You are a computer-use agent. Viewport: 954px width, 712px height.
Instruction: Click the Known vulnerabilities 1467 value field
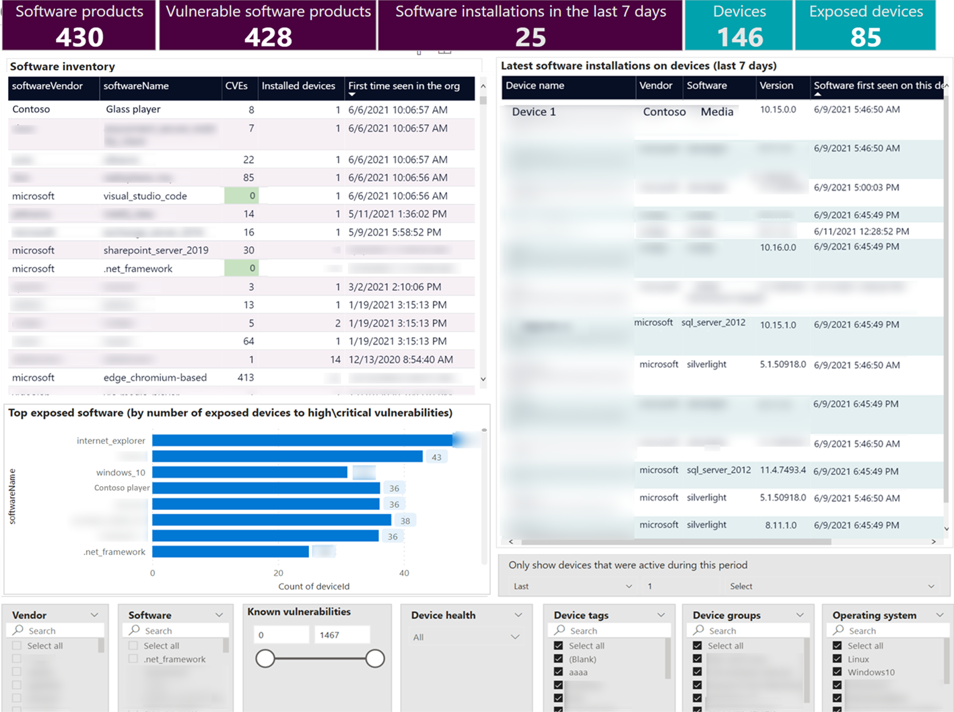pyautogui.click(x=342, y=635)
